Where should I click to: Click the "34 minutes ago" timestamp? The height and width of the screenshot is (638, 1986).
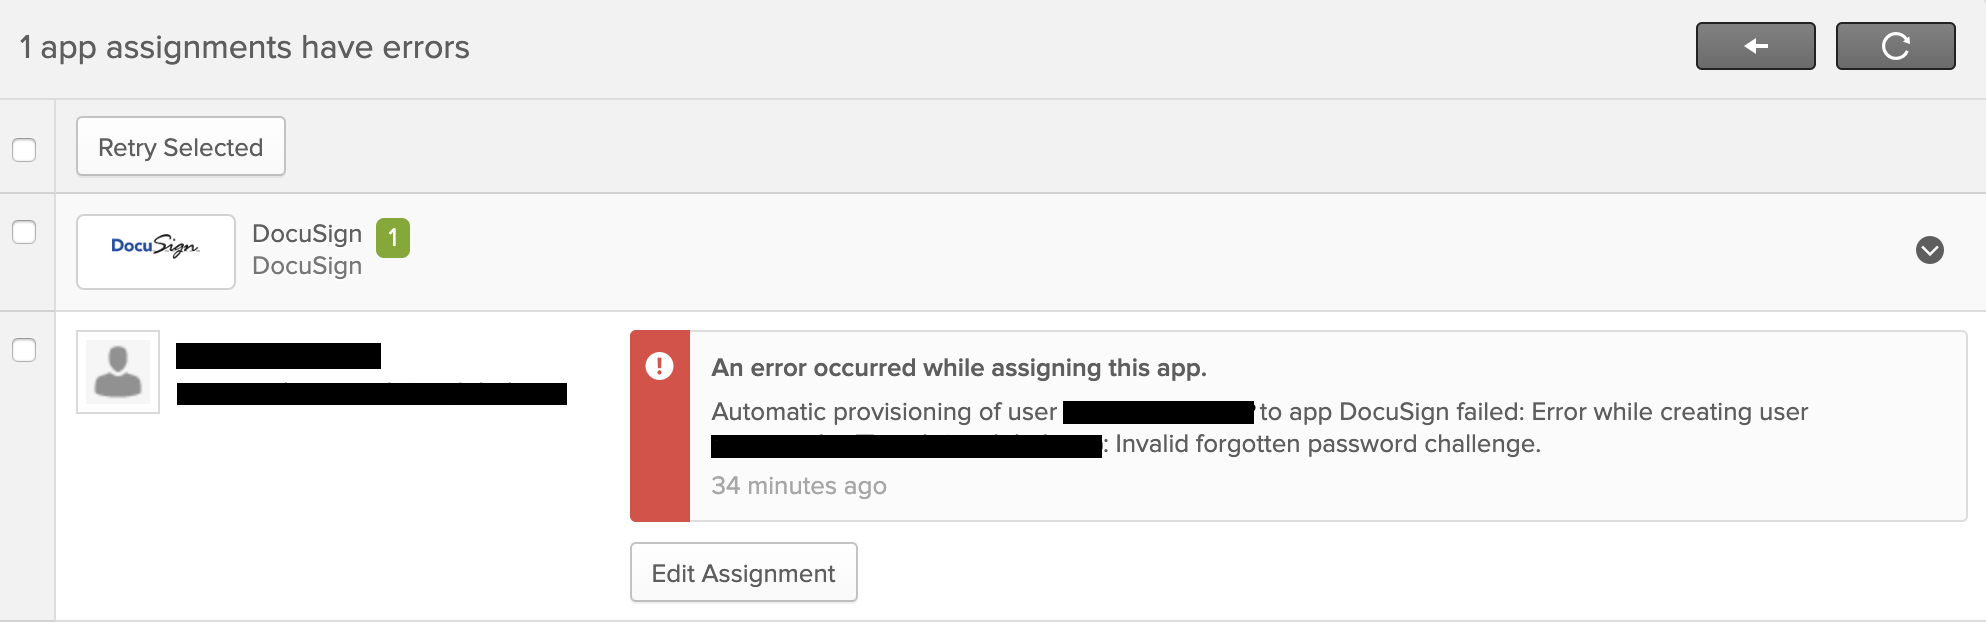(x=798, y=486)
